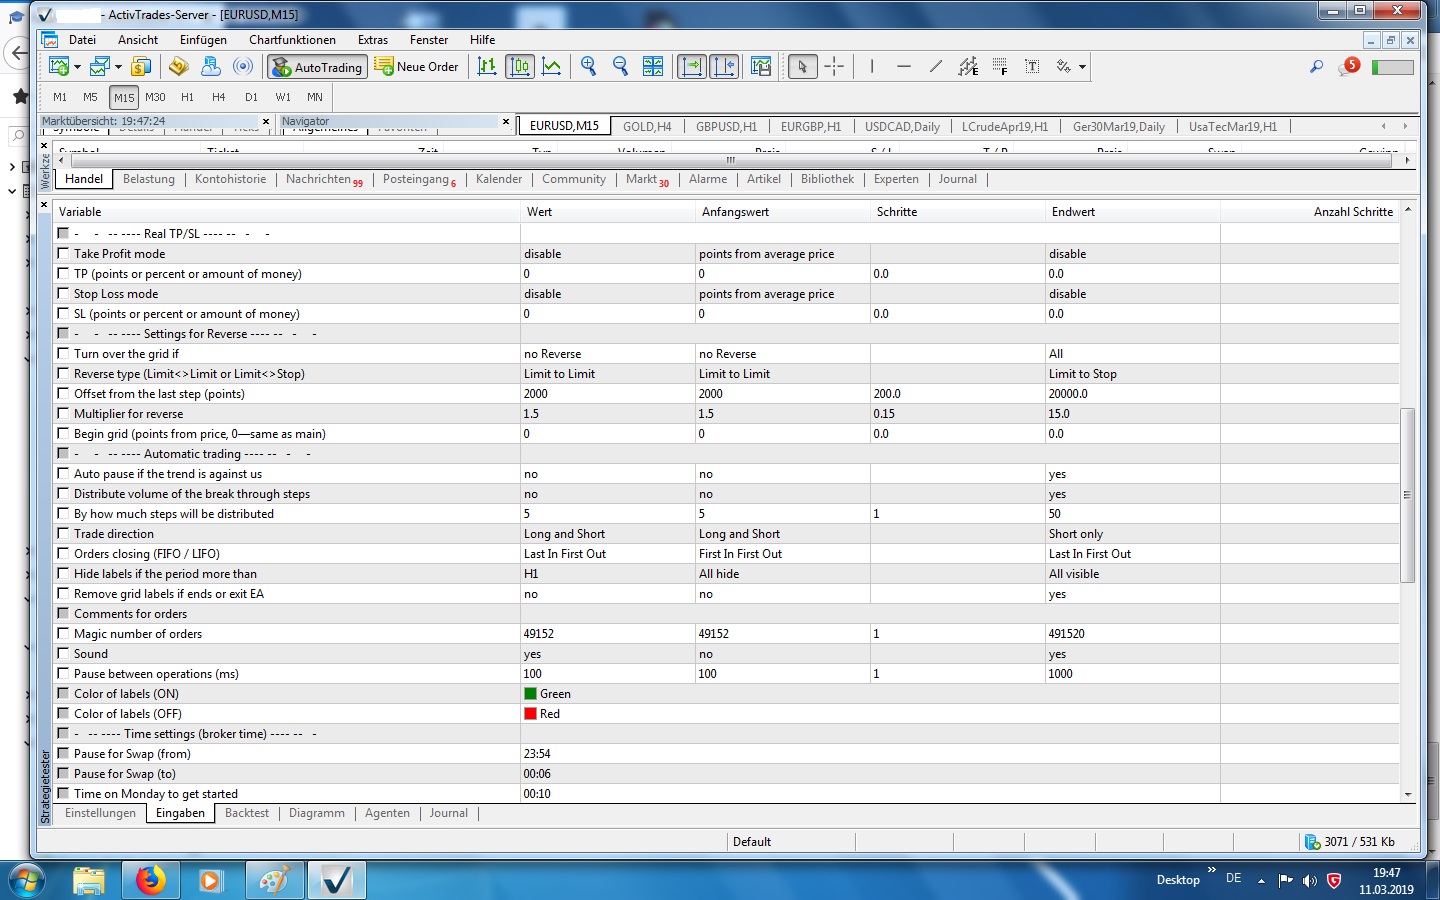Select the H4 timeframe button
Image resolution: width=1440 pixels, height=900 pixels.
(219, 97)
